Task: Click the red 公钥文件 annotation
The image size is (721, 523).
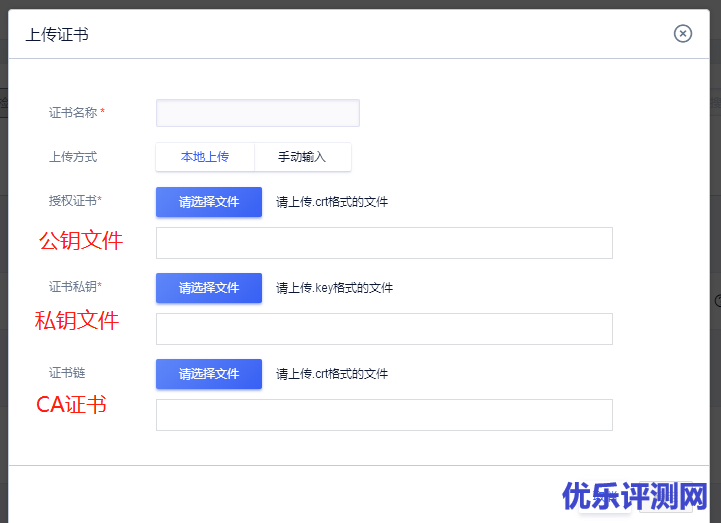Action: (x=81, y=241)
